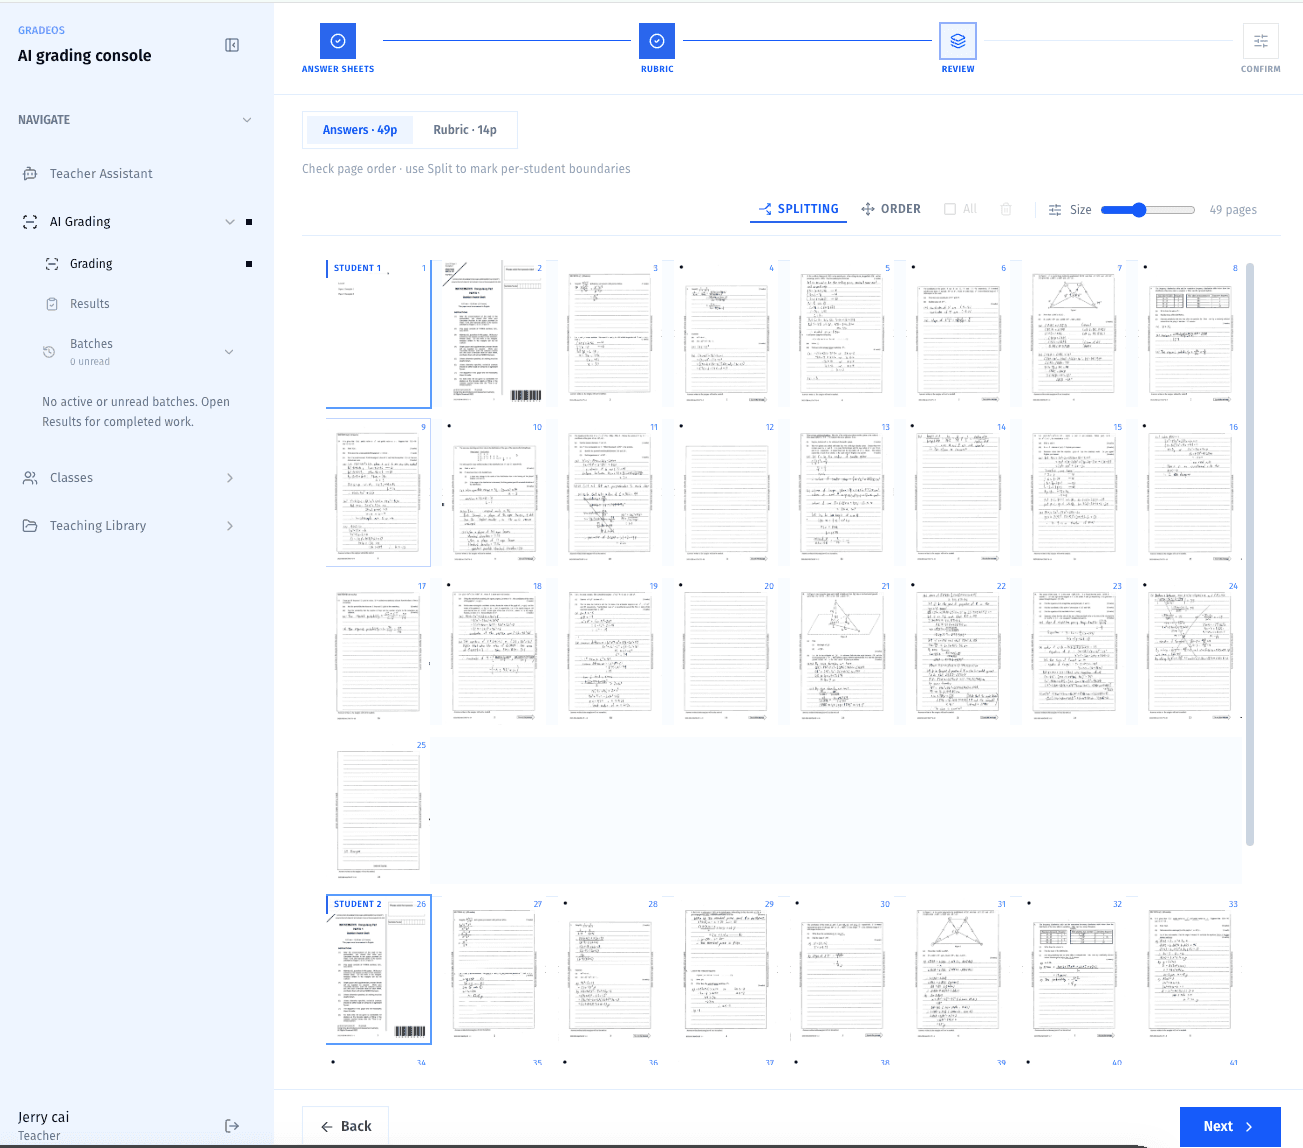Collapse the Navigate section chevron
Viewport: 1303px width, 1148px height.
(x=247, y=120)
